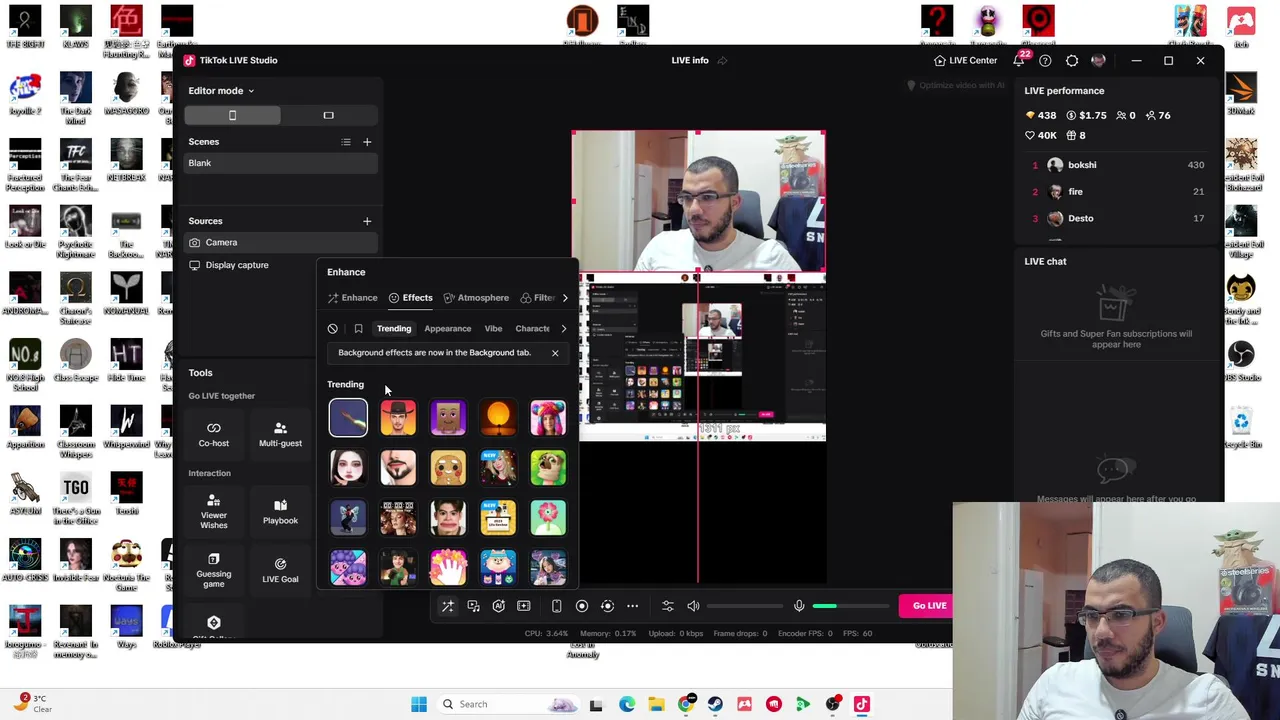Switch to landscape layout mode

pyautogui.click(x=328, y=115)
